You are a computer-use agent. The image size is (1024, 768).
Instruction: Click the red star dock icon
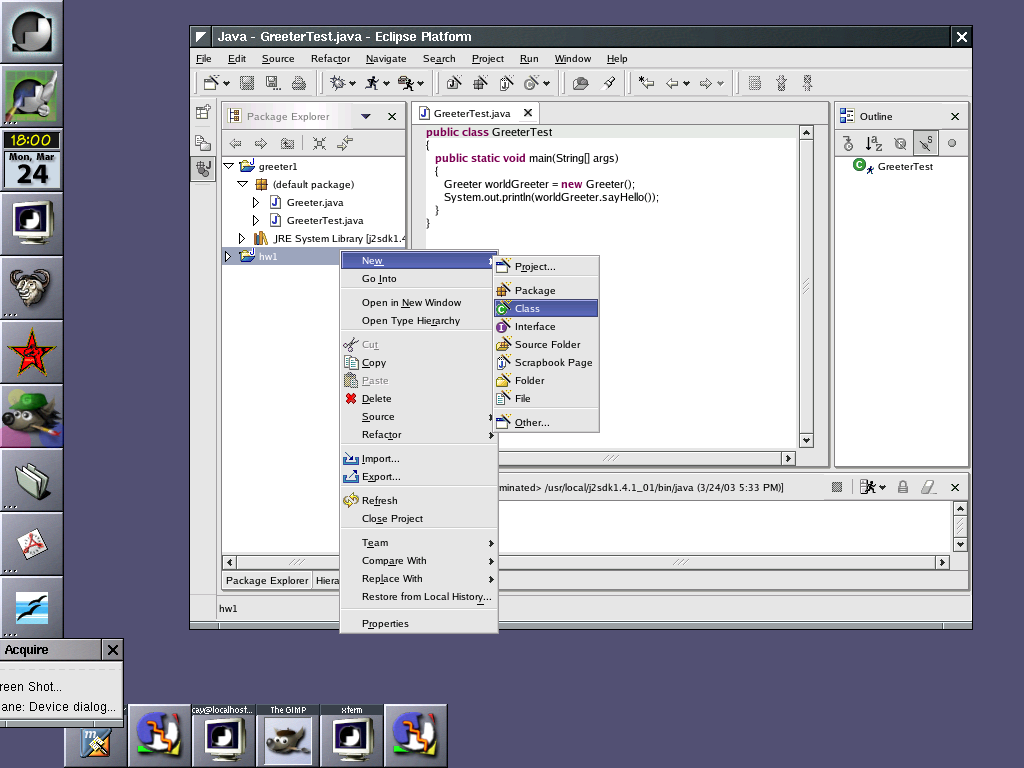click(x=31, y=352)
